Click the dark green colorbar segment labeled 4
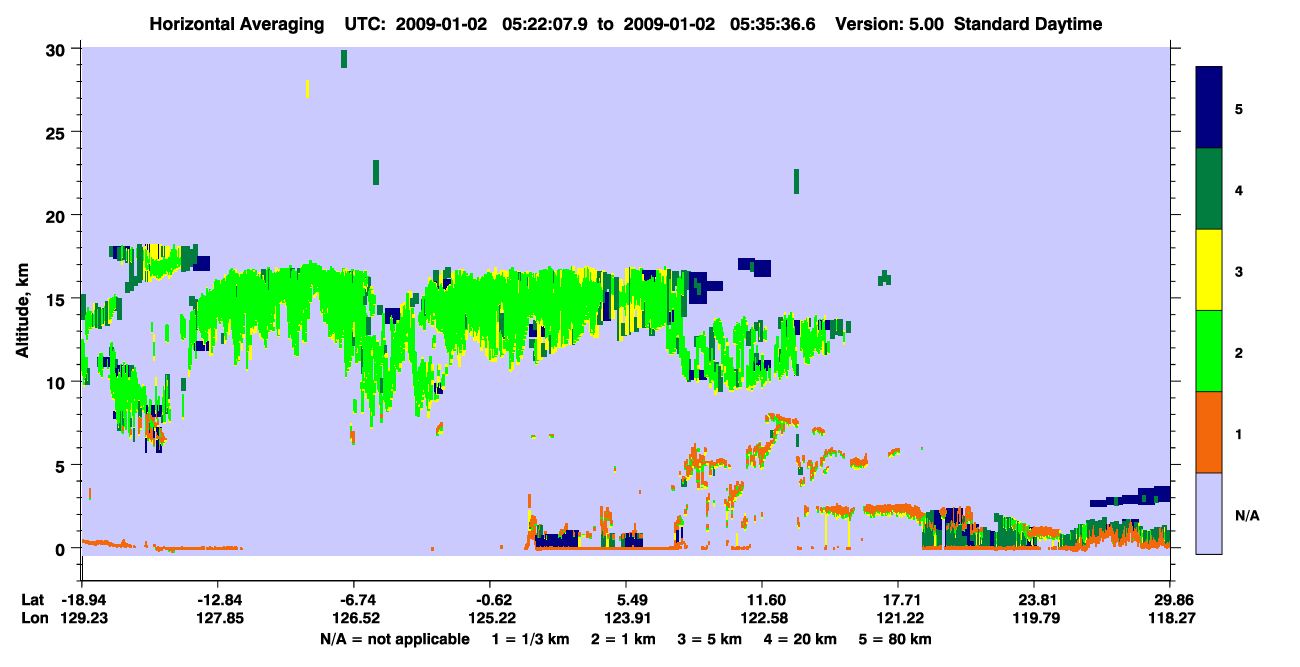This screenshot has height=667, width=1300. tap(1209, 189)
